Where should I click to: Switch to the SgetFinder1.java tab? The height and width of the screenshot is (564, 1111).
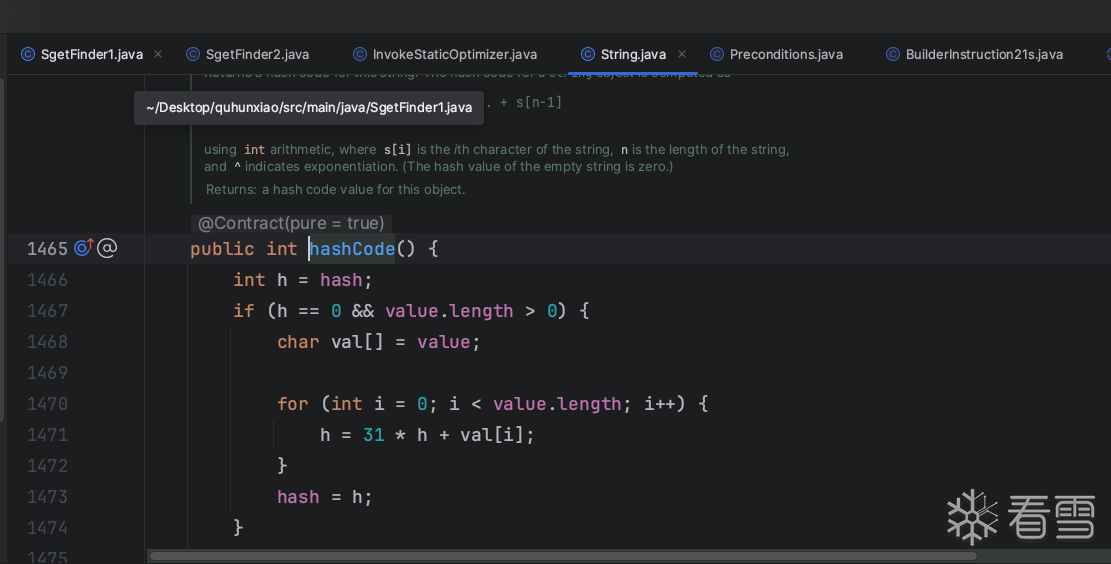click(91, 55)
